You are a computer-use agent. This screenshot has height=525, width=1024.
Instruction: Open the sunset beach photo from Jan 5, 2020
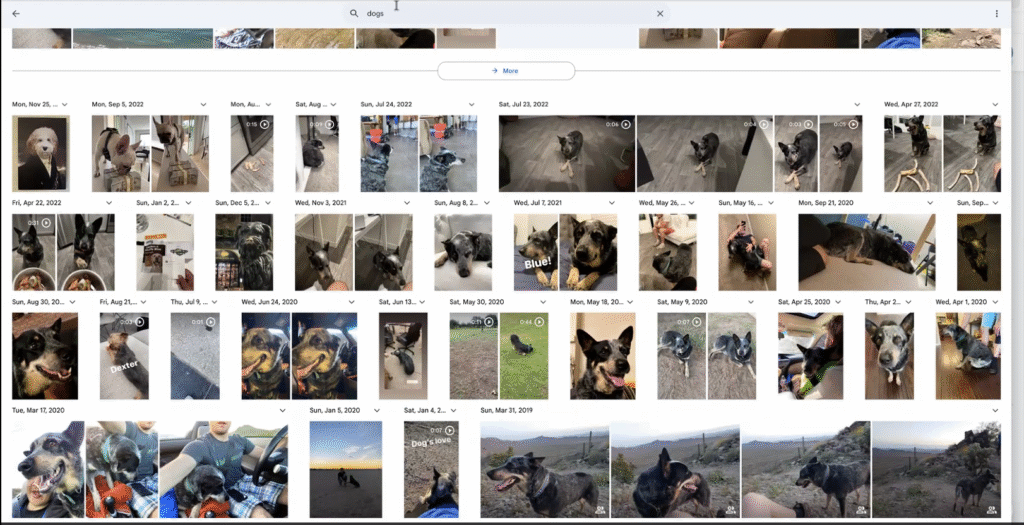point(345,455)
